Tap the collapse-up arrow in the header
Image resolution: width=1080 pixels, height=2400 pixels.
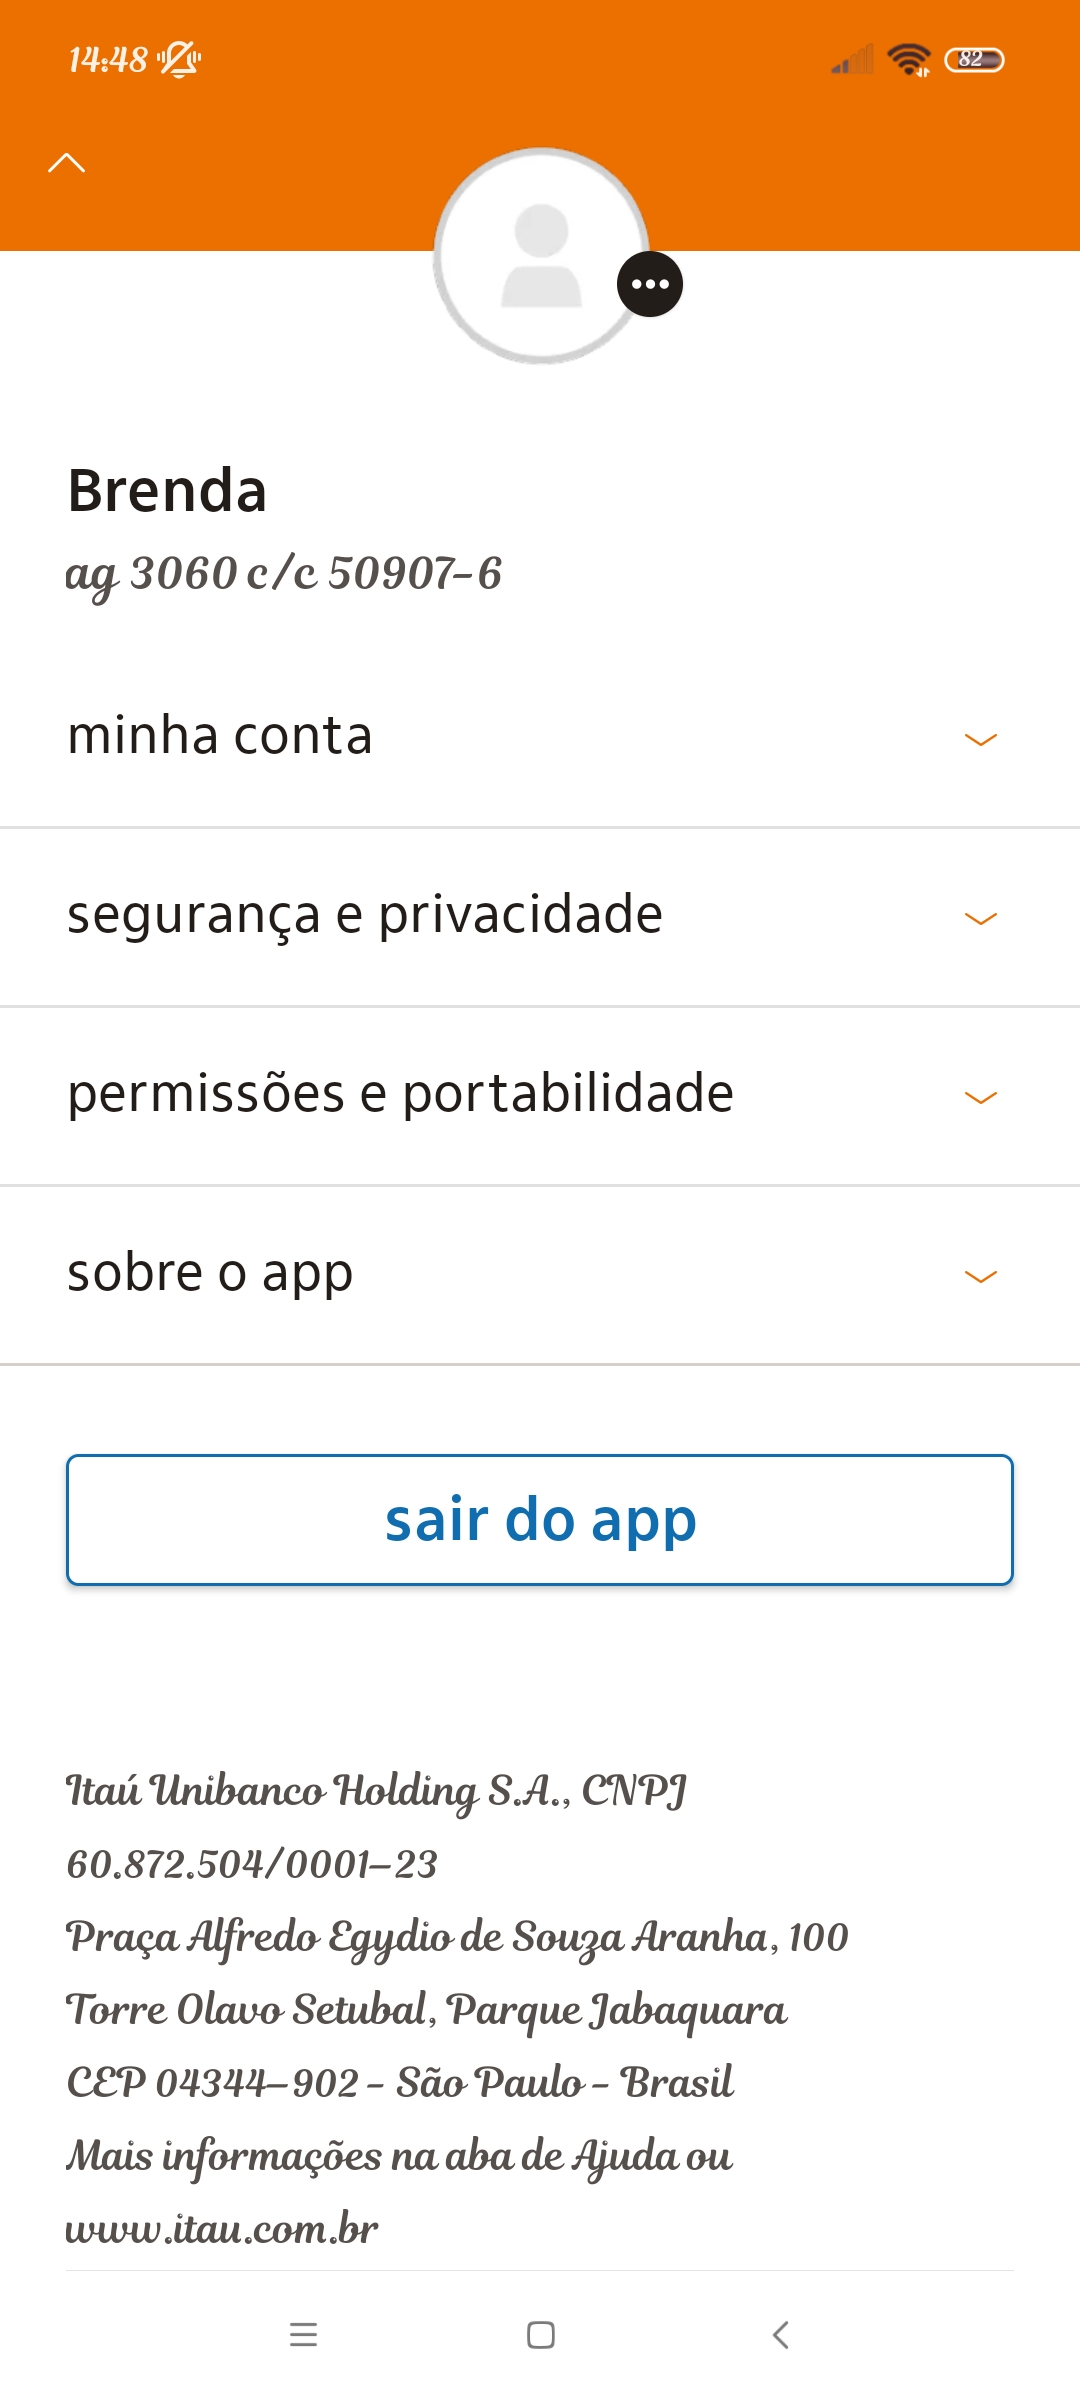click(x=67, y=163)
